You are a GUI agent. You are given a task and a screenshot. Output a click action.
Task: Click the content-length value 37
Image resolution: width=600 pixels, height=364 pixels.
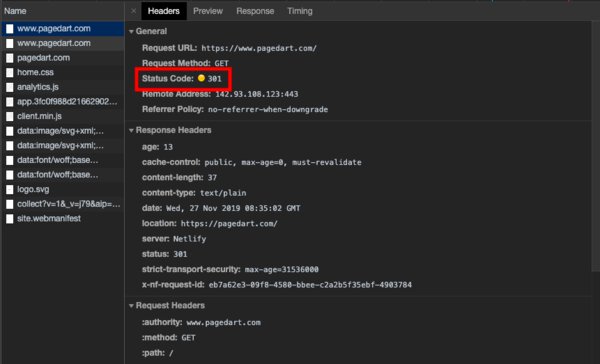point(212,178)
